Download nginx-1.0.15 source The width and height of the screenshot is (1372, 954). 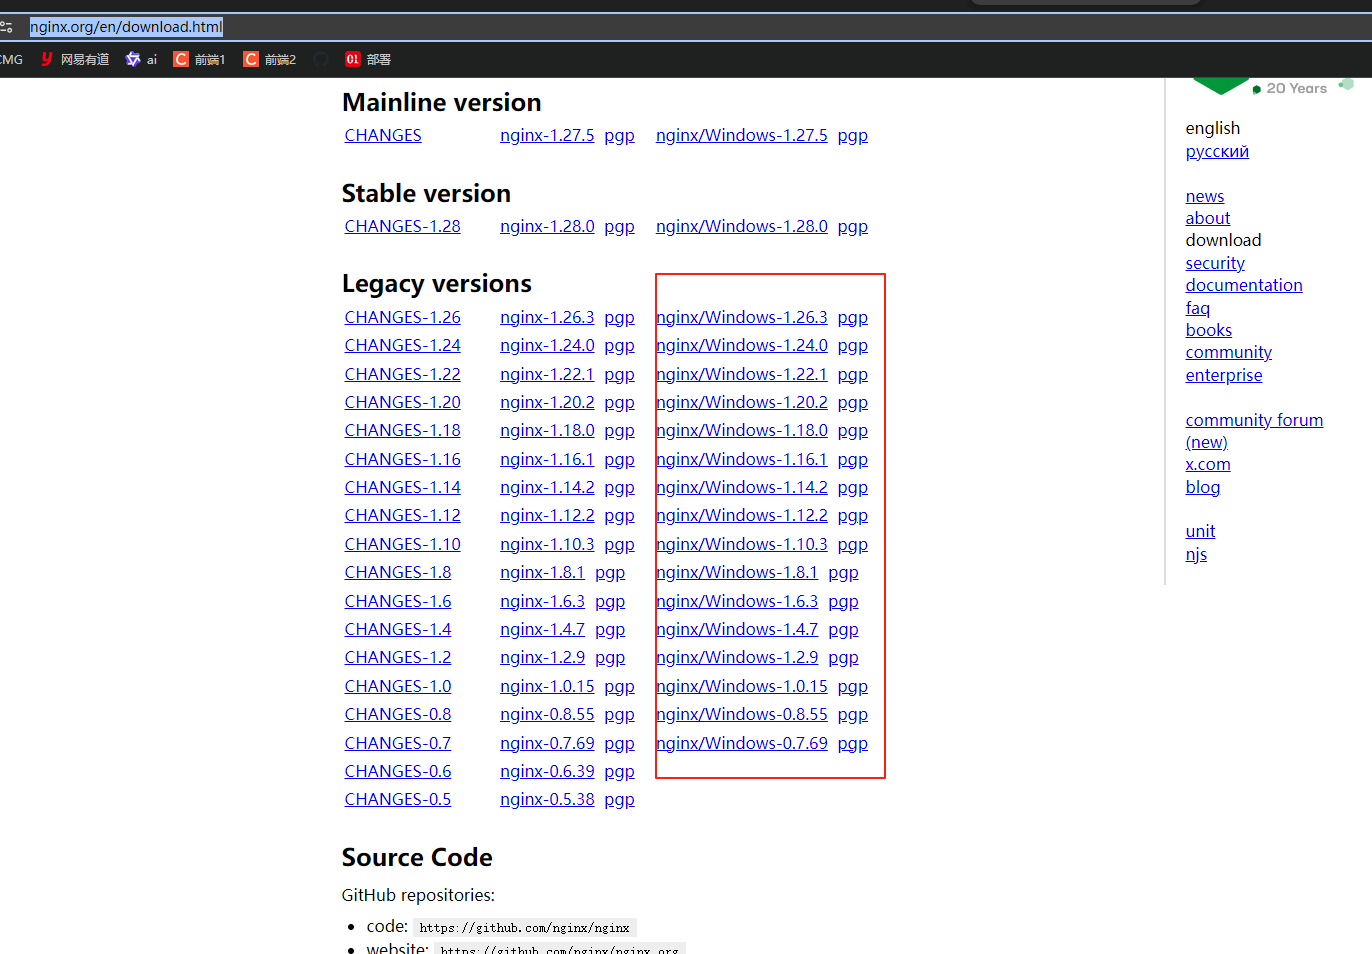547,686
